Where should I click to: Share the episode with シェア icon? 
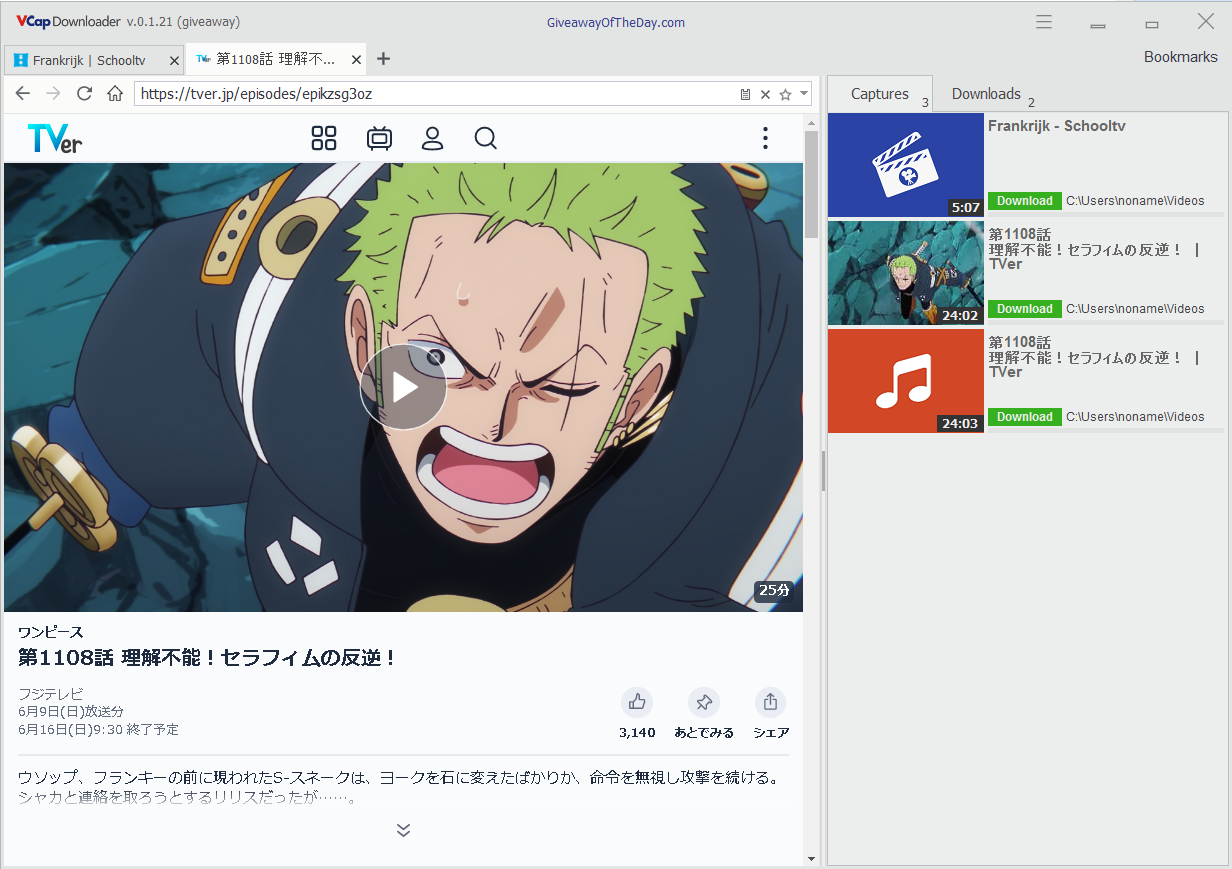[x=770, y=702]
